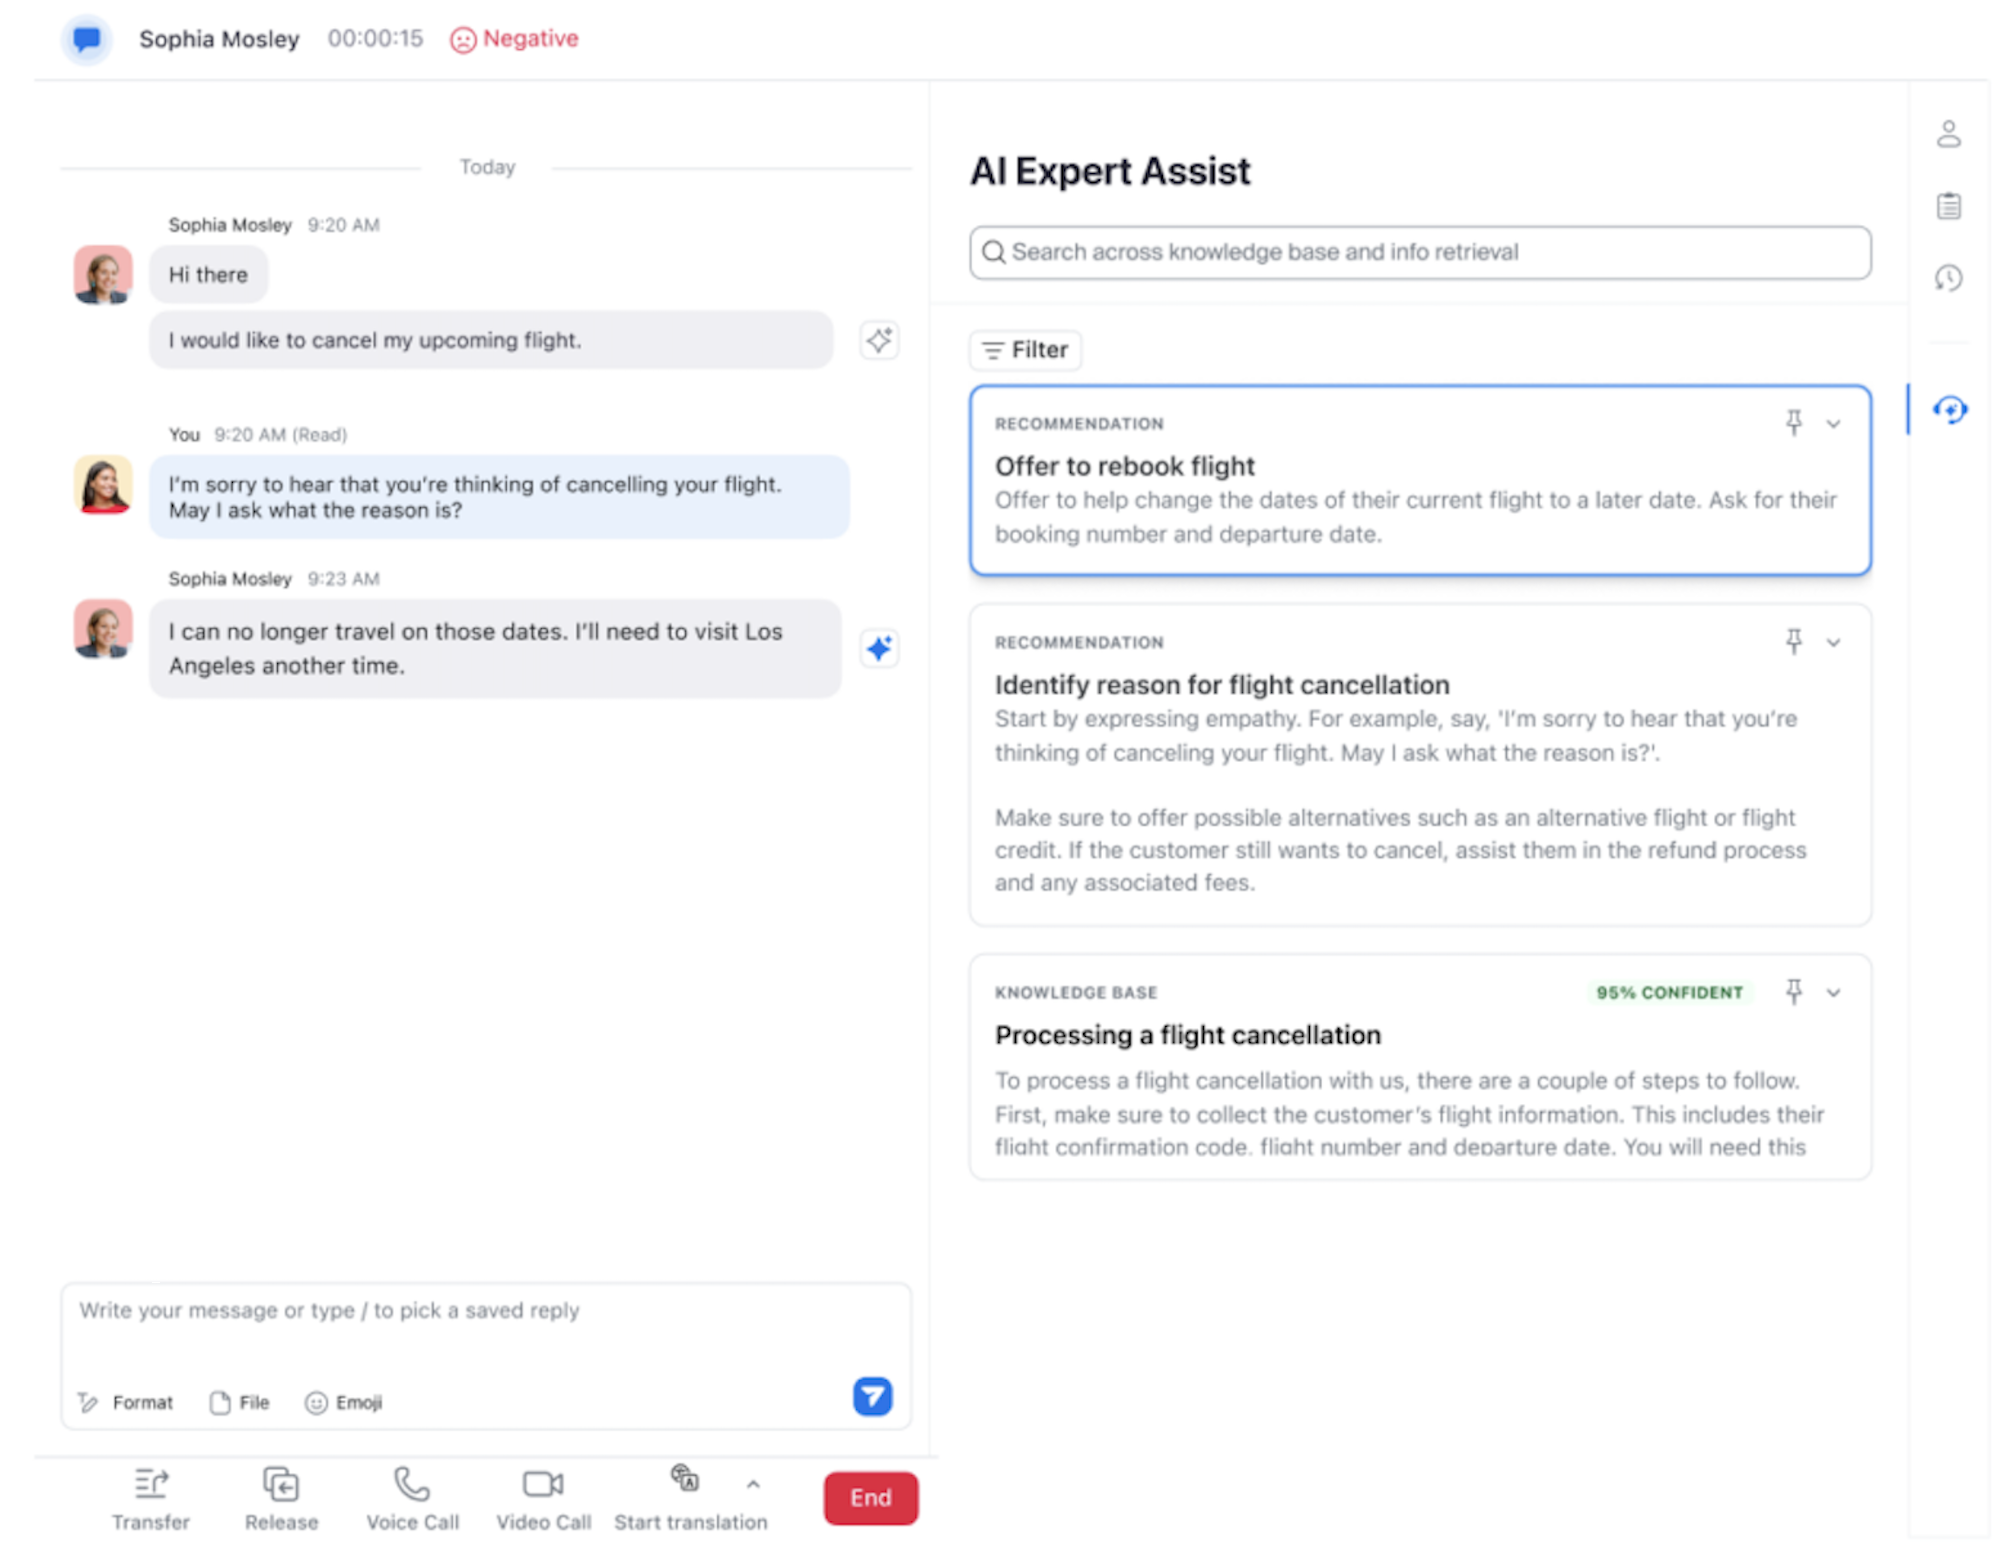Click Sophia Mosley's avatar by Hi there
This screenshot has width=2000, height=1552.
(103, 274)
